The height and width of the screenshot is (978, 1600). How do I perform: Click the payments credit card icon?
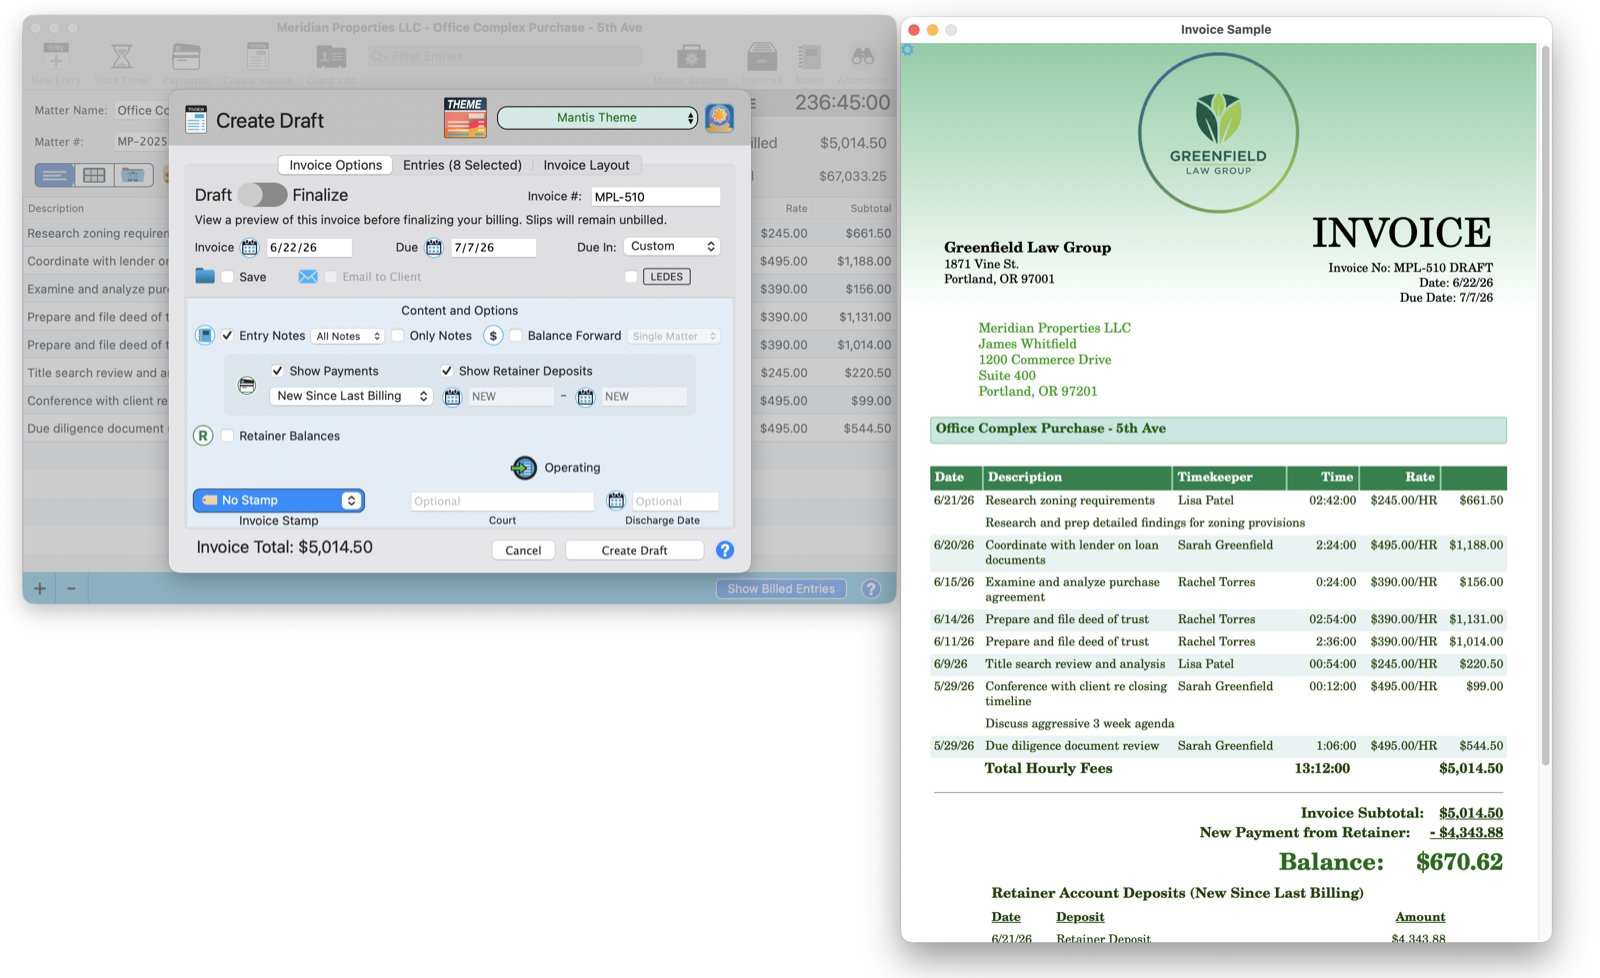tap(247, 385)
